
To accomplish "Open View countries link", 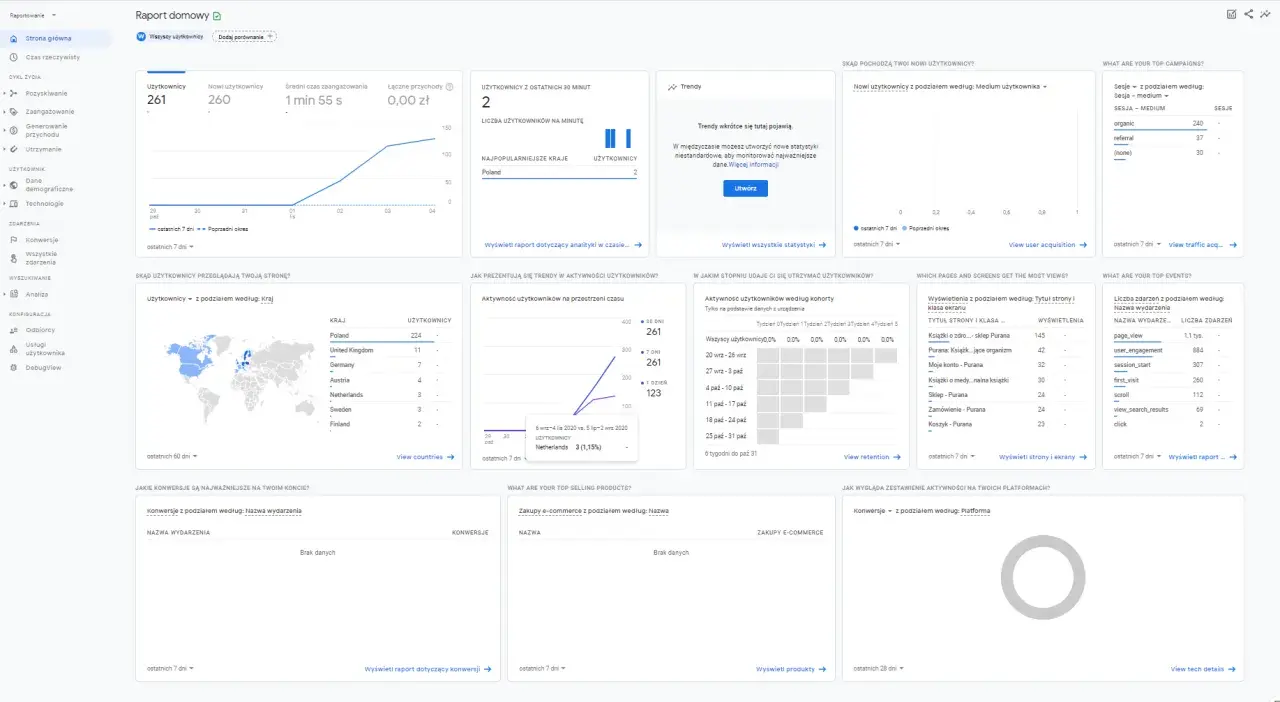I will (x=425, y=457).
